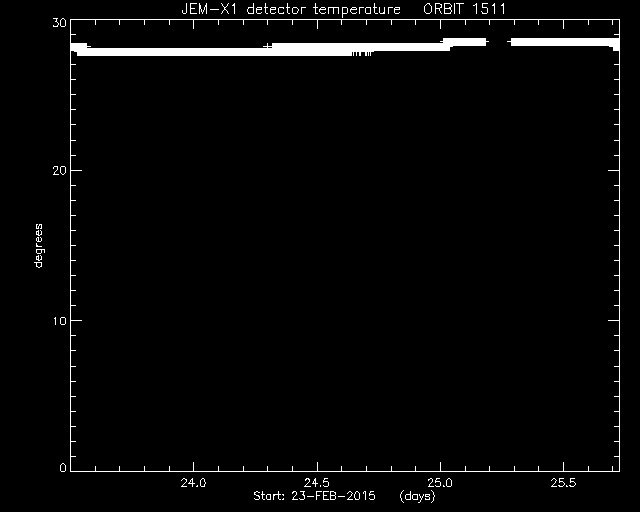Select the 20 y-axis tick label
The width and height of the screenshot is (640, 512).
tap(59, 171)
